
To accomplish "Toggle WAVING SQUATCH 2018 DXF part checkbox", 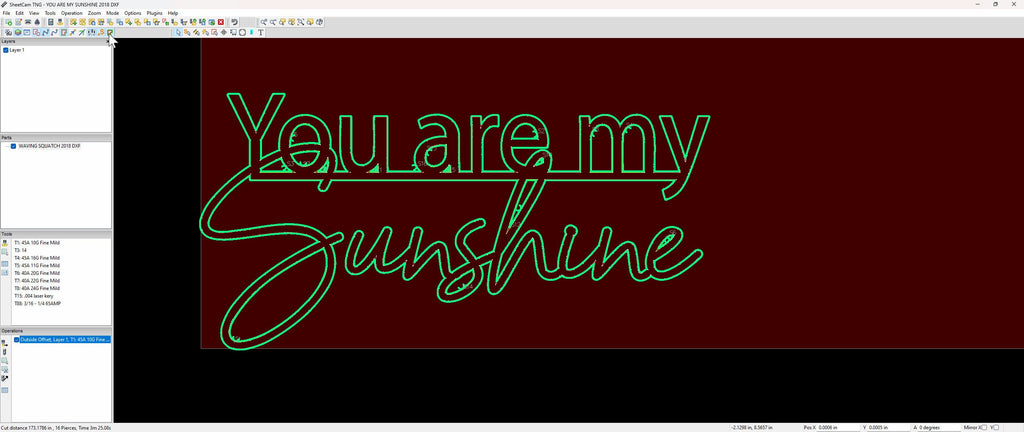I will [13, 146].
